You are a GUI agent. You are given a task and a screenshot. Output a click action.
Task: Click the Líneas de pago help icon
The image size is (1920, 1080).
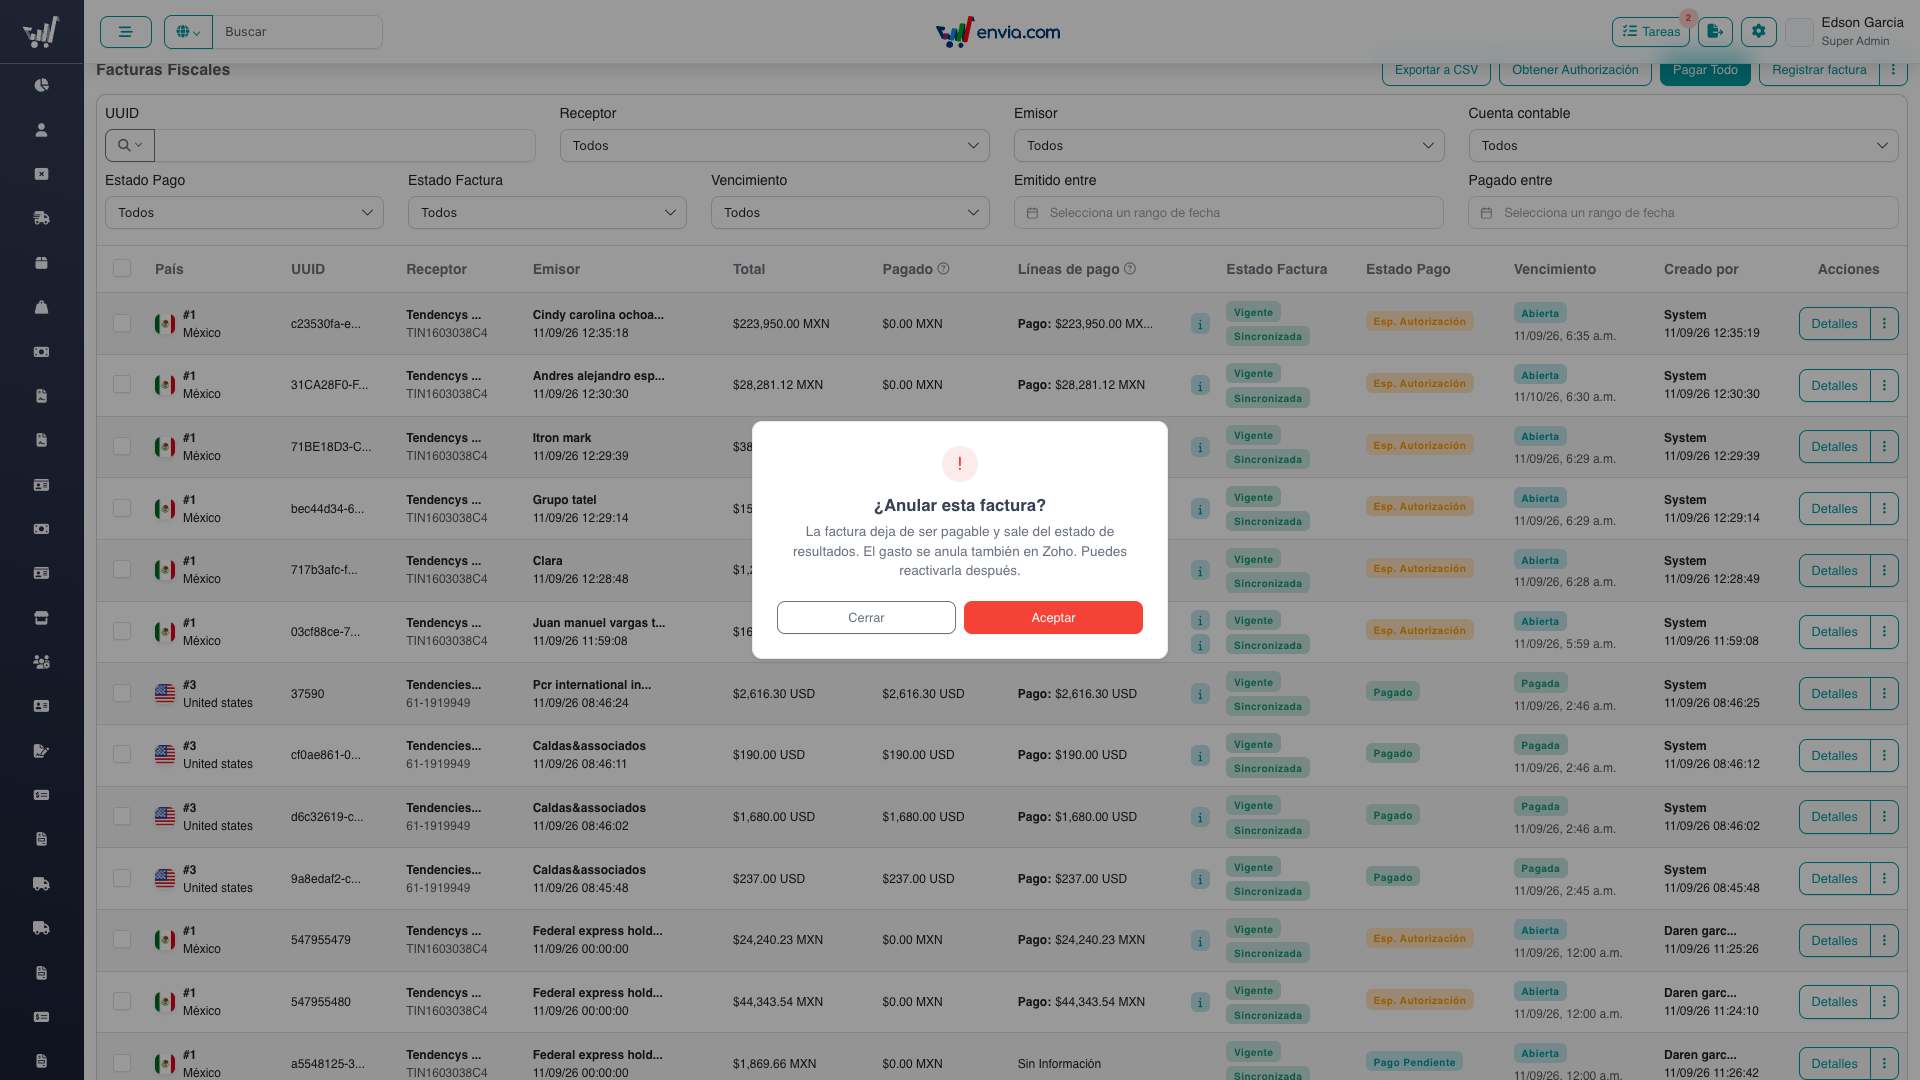click(x=1130, y=269)
